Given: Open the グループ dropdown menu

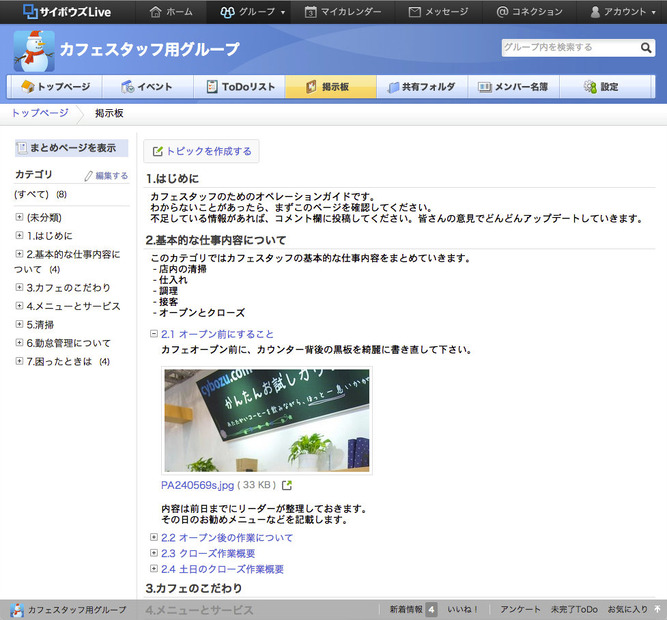Looking at the screenshot, I should coord(250,12).
